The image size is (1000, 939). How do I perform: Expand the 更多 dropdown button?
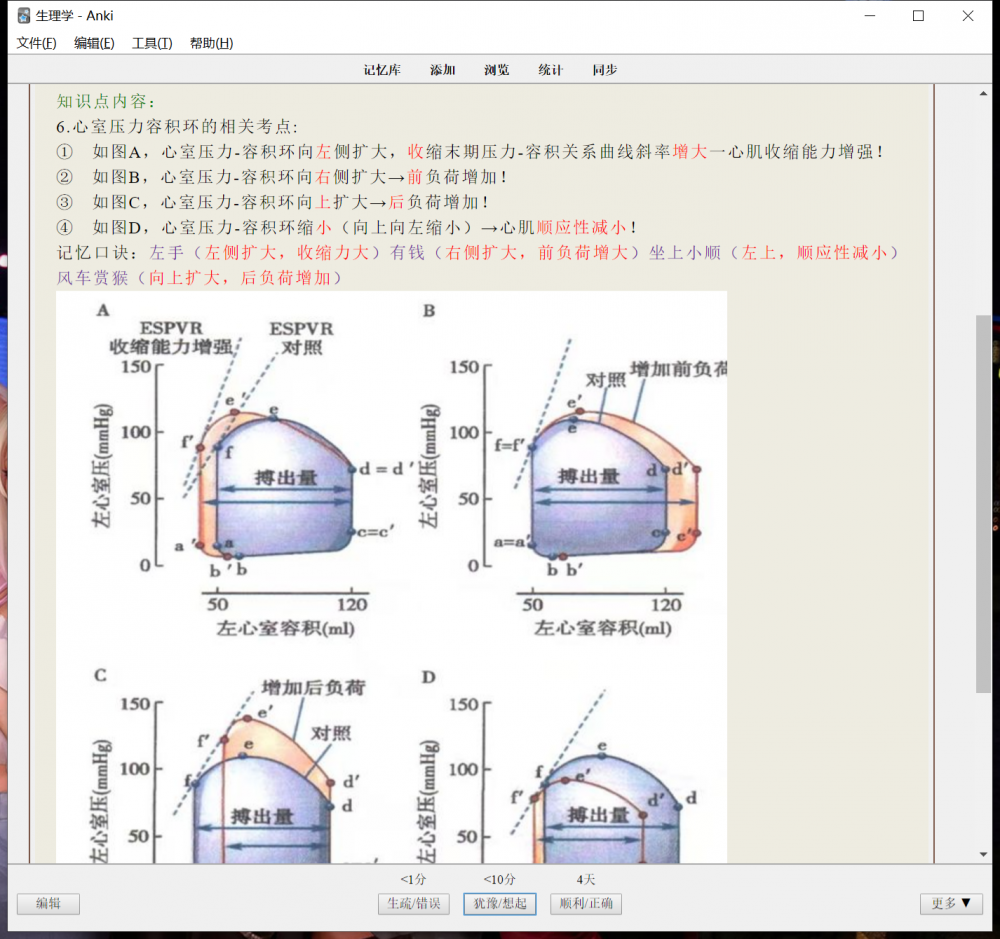(951, 903)
